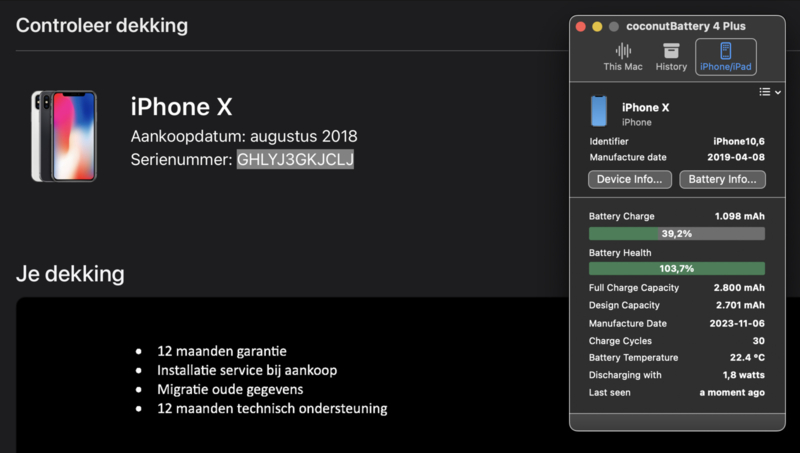Expand the device list chevron dropdown
Image resolution: width=800 pixels, height=453 pixels.
pyautogui.click(x=778, y=92)
